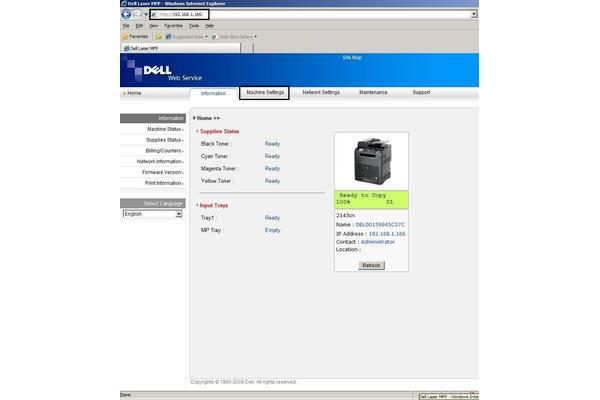
Task: Go to the Home link
Action: coord(134,93)
